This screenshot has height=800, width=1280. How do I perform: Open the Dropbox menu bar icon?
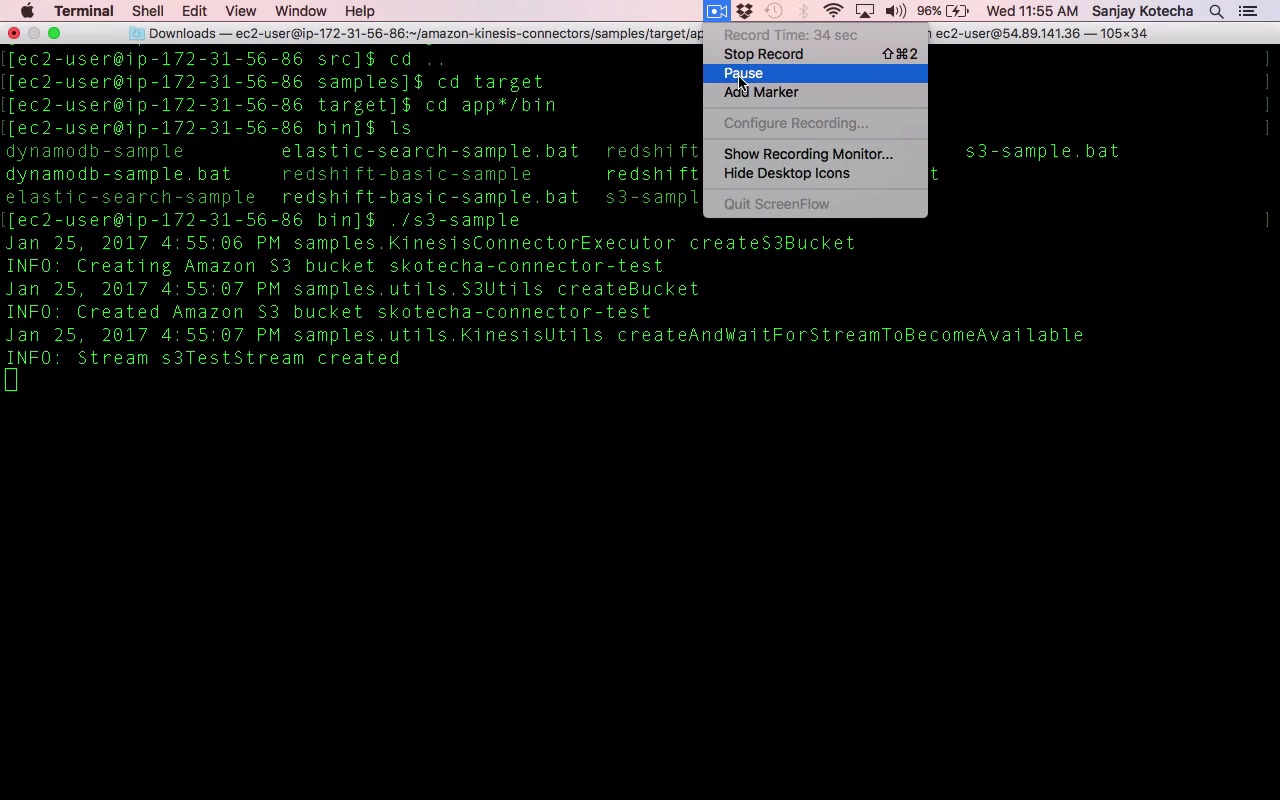[x=745, y=11]
